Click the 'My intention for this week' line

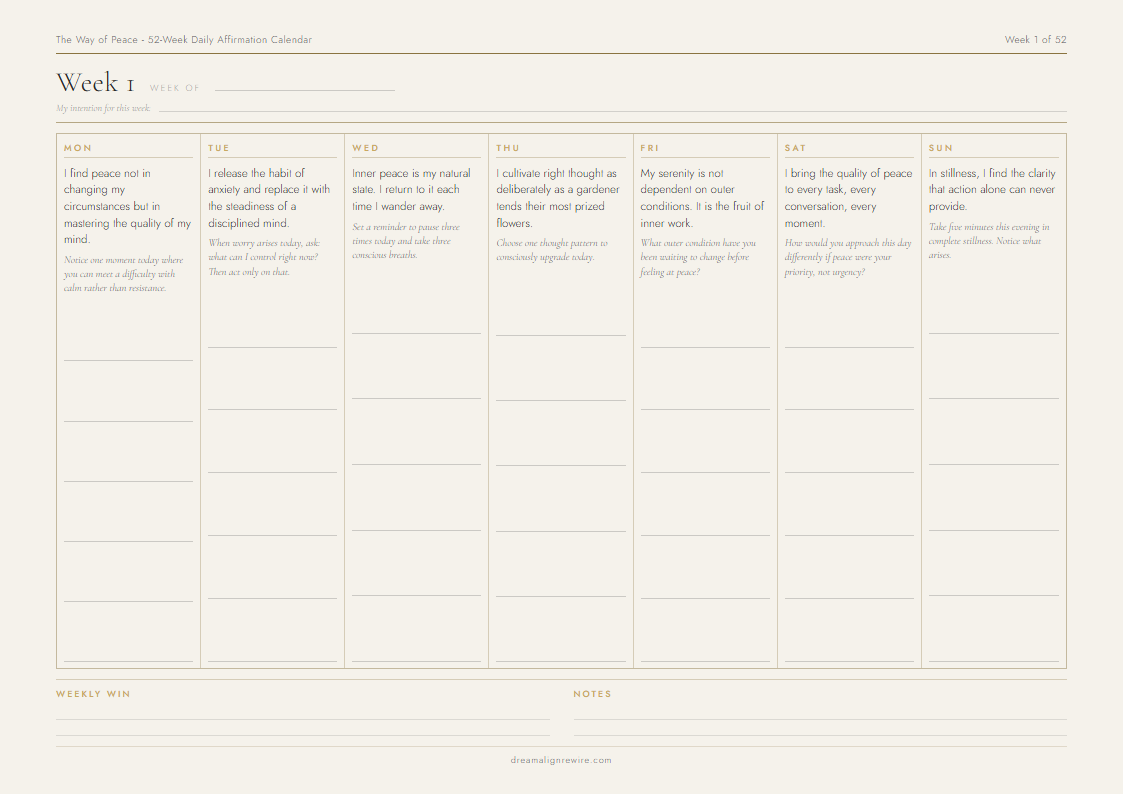click(612, 110)
